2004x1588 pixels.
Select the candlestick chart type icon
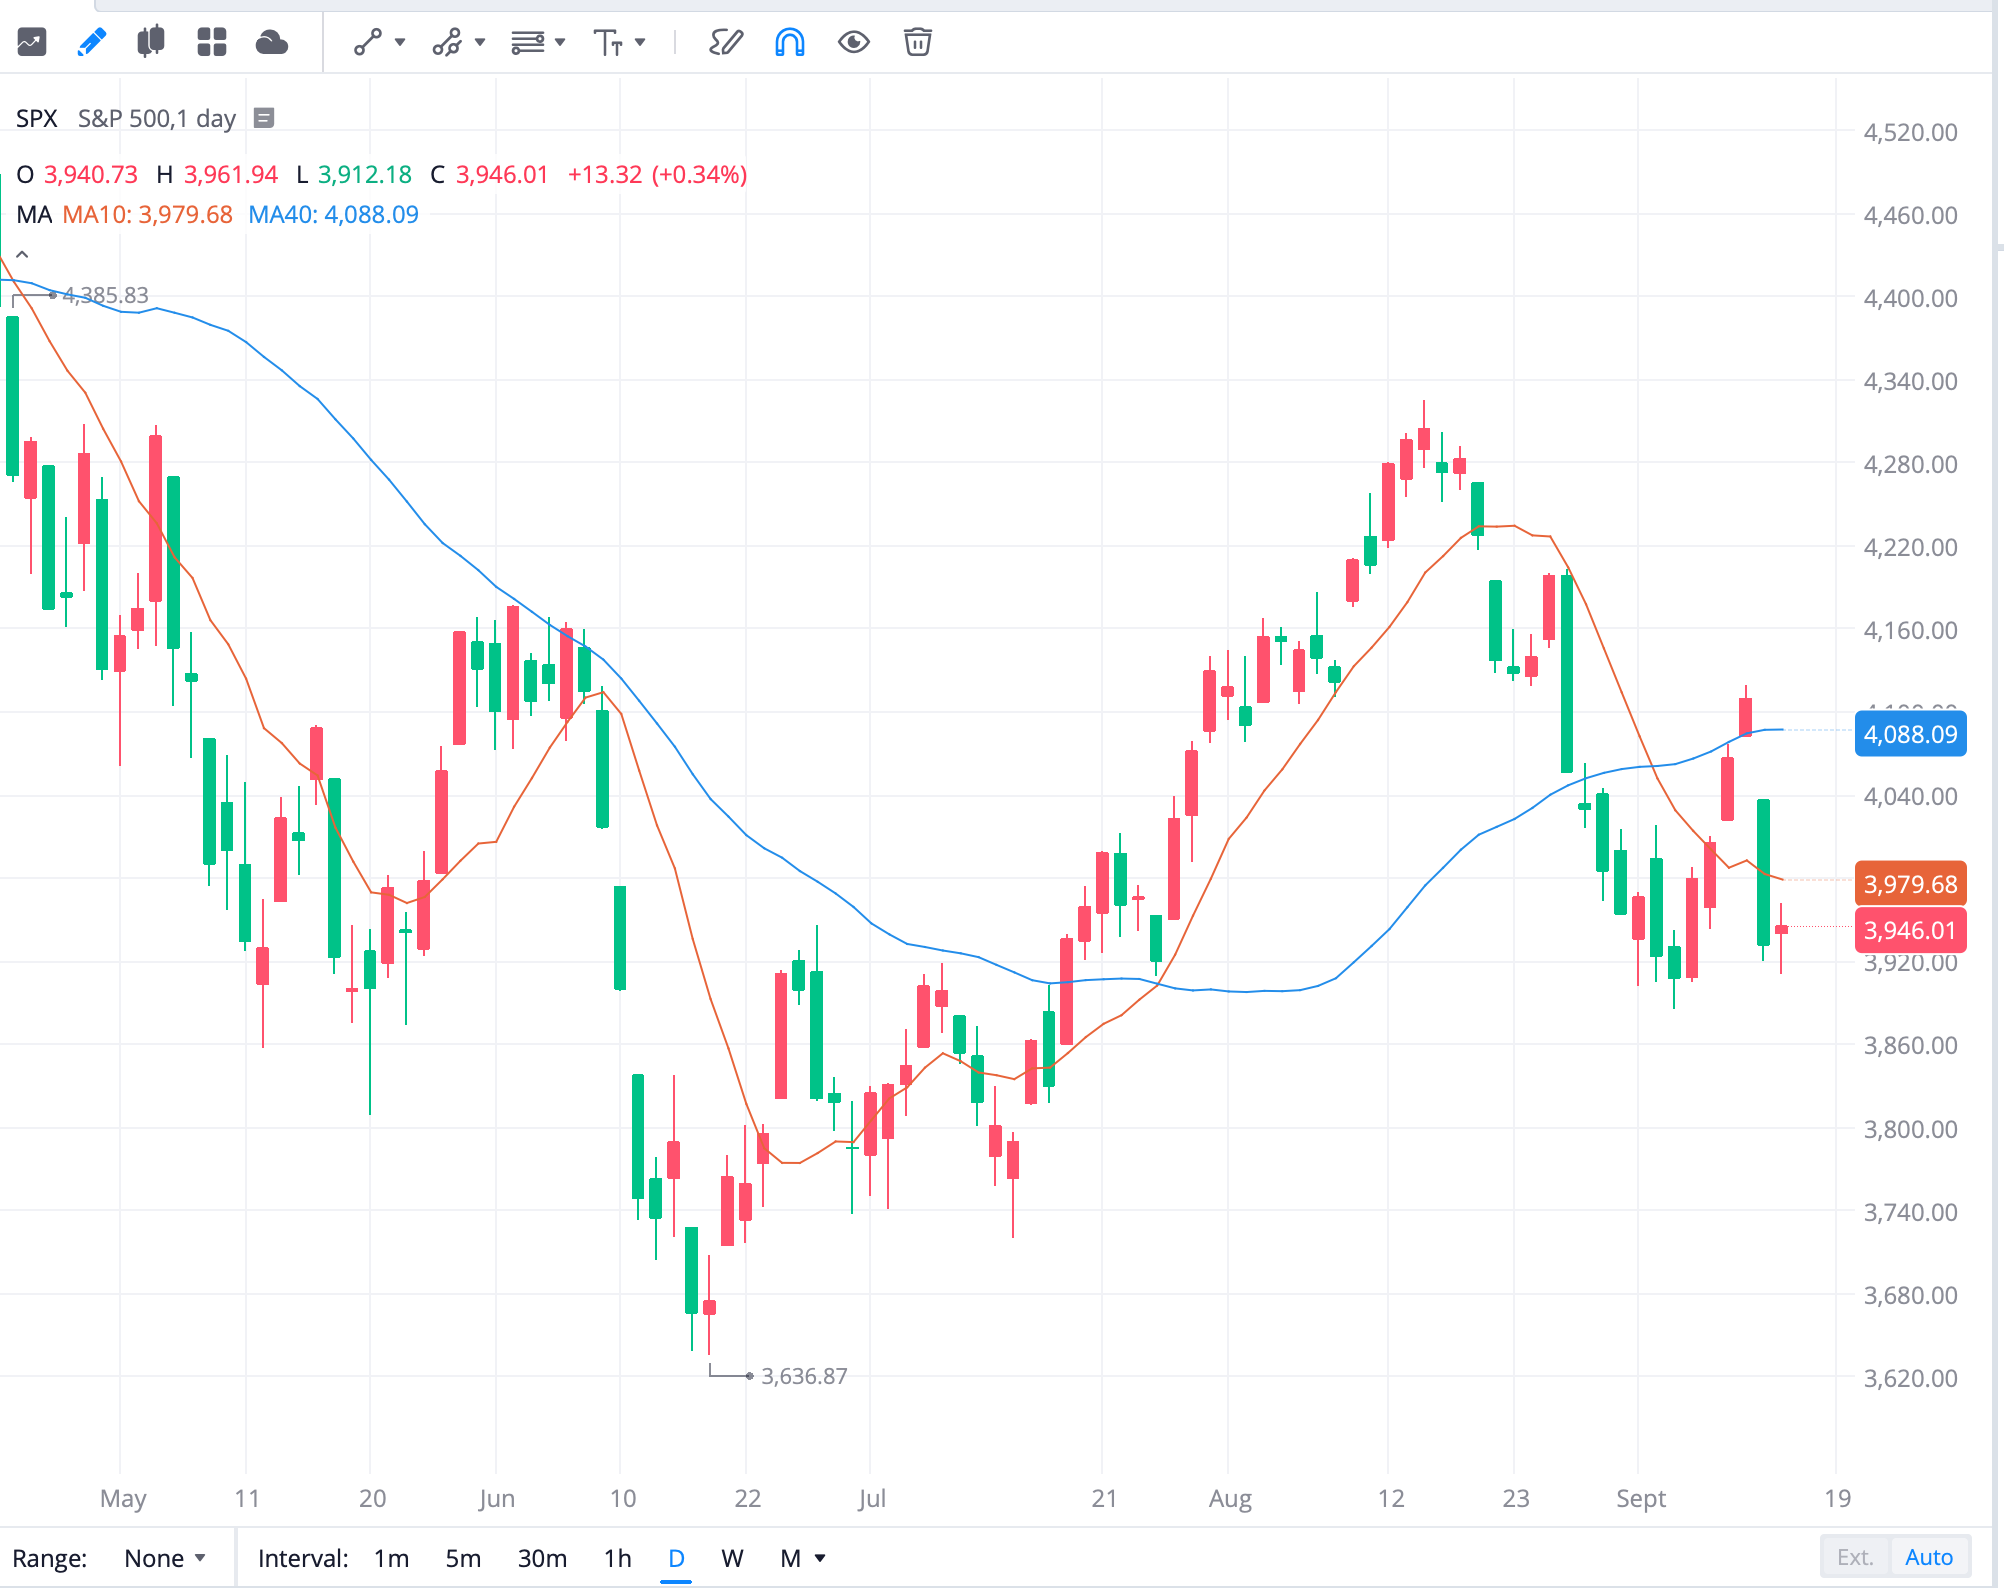[x=152, y=42]
